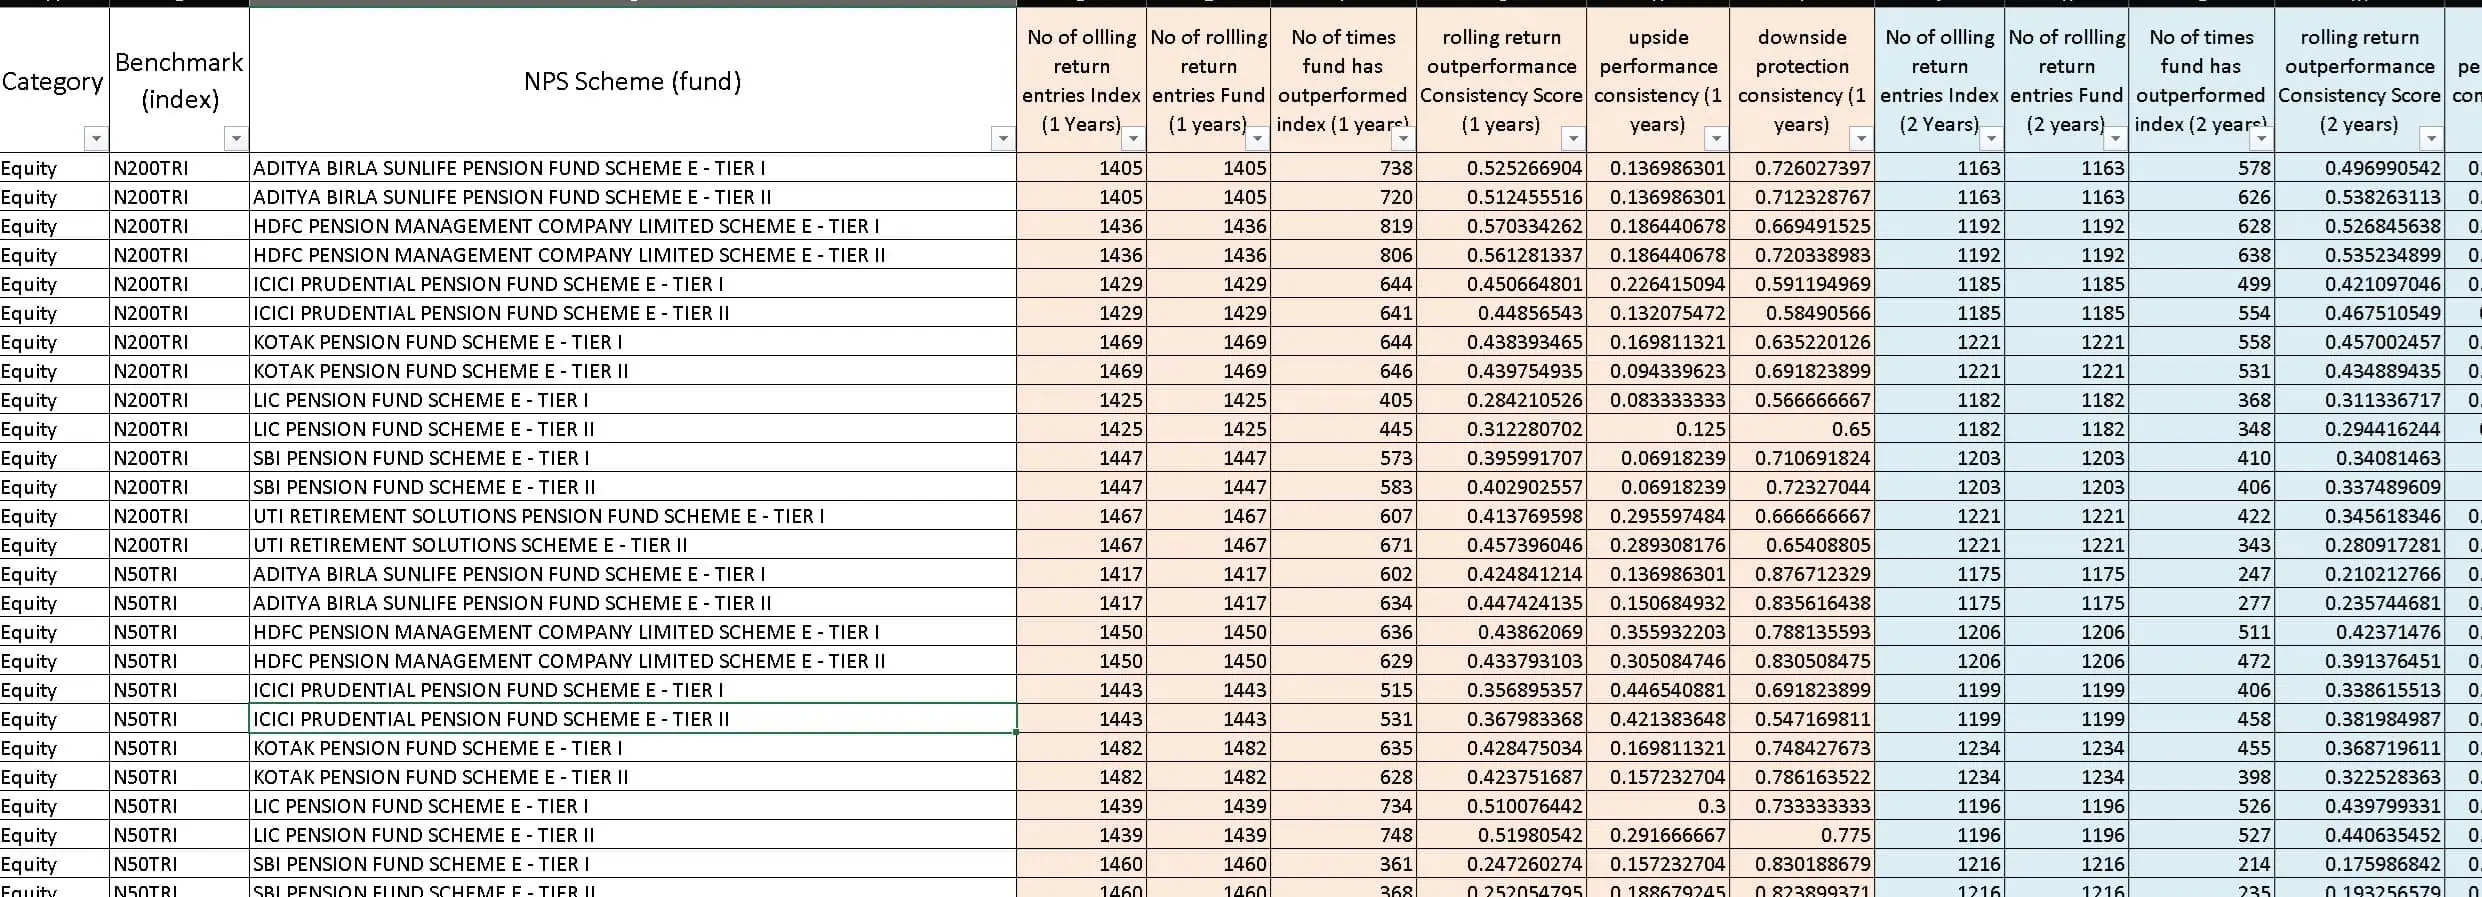
Task: Select N50TRI row 'HDFC PENSION MANAGEMENT COMPANY LIMITED SCHEME E - TIER II'
Action: pos(632,661)
